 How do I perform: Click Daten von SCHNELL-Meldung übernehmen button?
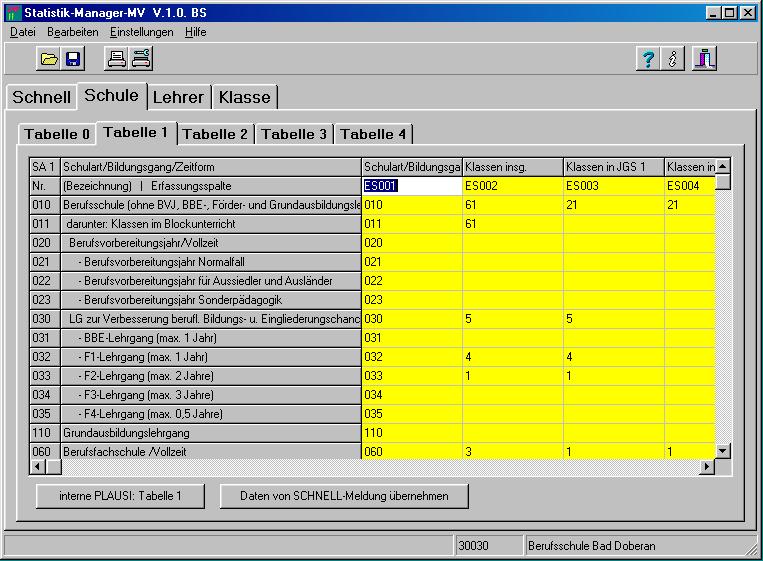pos(344,495)
